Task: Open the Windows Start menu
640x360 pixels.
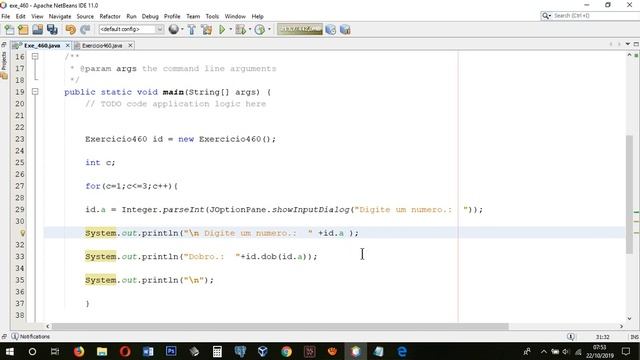Action: [x=9, y=351]
